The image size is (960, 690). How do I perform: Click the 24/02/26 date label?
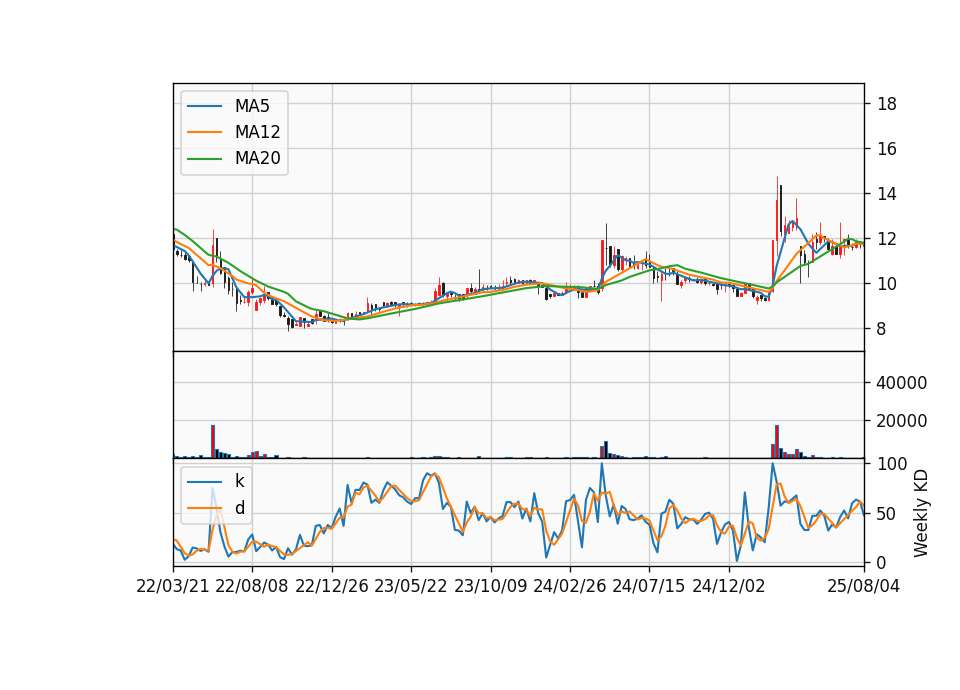click(570, 586)
